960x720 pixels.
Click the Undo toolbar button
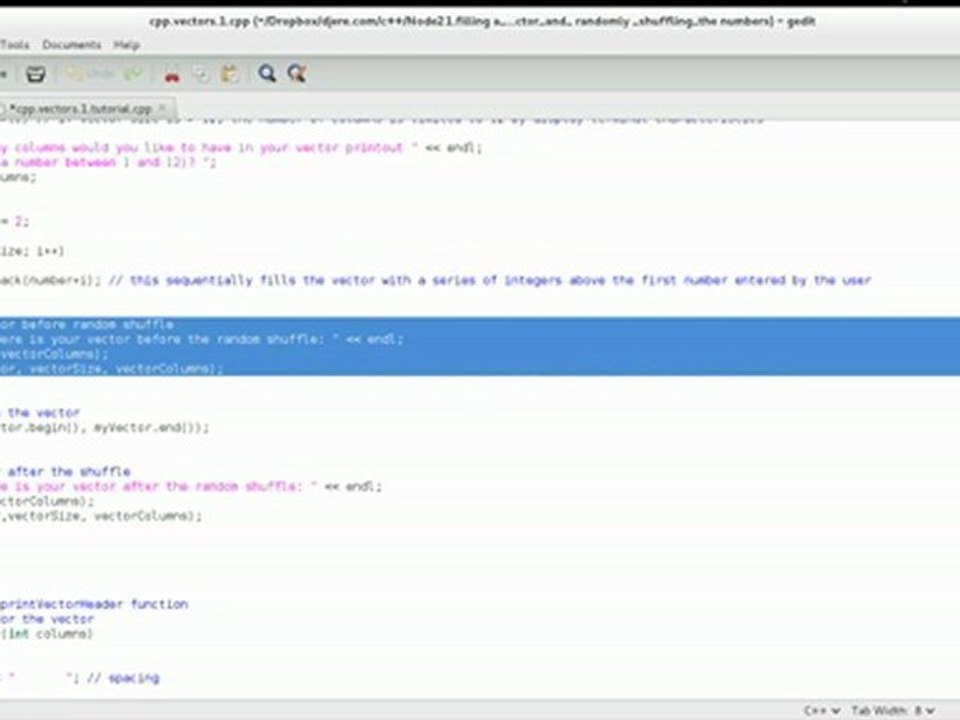(x=89, y=74)
